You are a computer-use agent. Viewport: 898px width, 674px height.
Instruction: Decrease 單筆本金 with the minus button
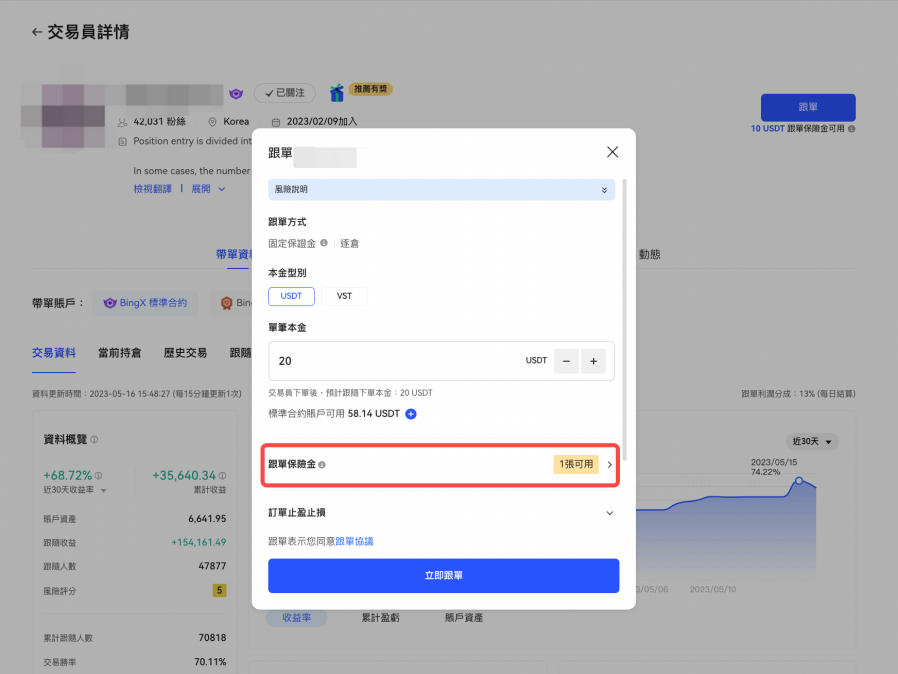tap(566, 361)
